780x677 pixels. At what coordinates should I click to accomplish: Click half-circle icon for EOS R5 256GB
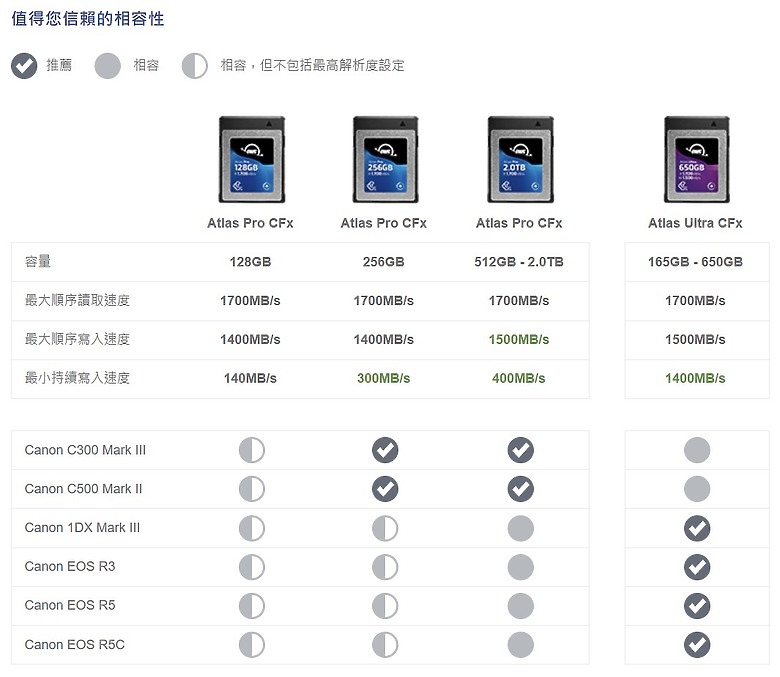pyautogui.click(x=385, y=606)
